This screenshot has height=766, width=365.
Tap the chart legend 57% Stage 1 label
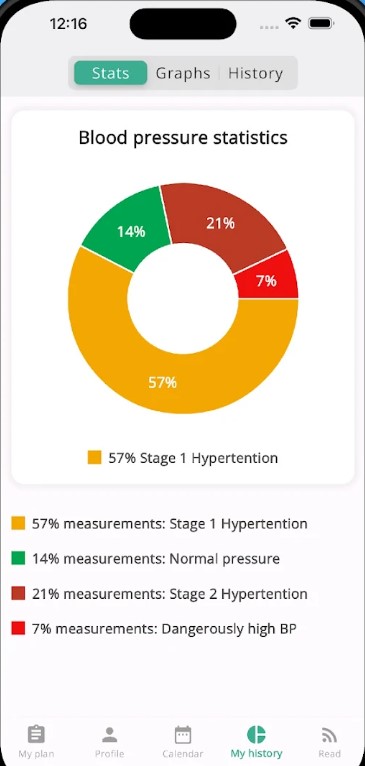tap(193, 458)
